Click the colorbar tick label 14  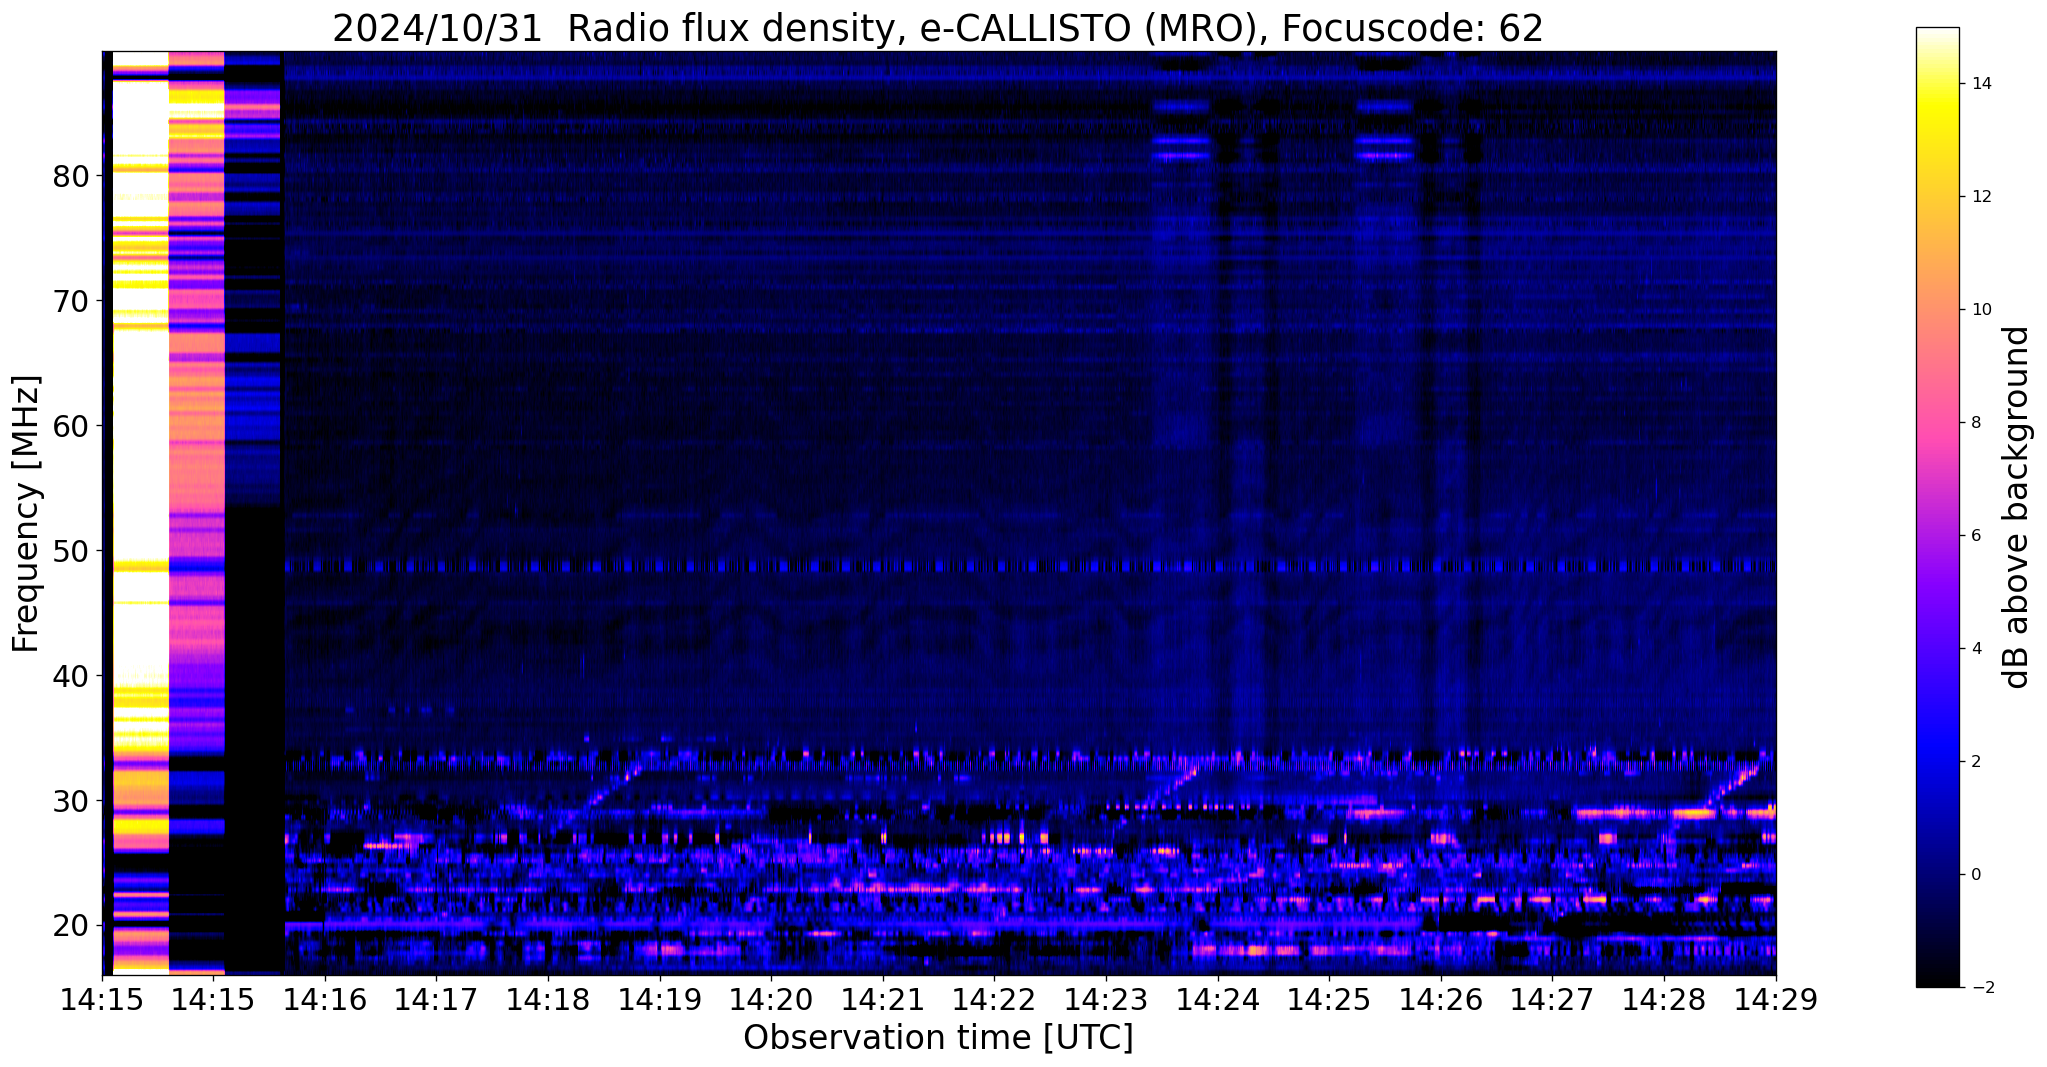(1980, 84)
